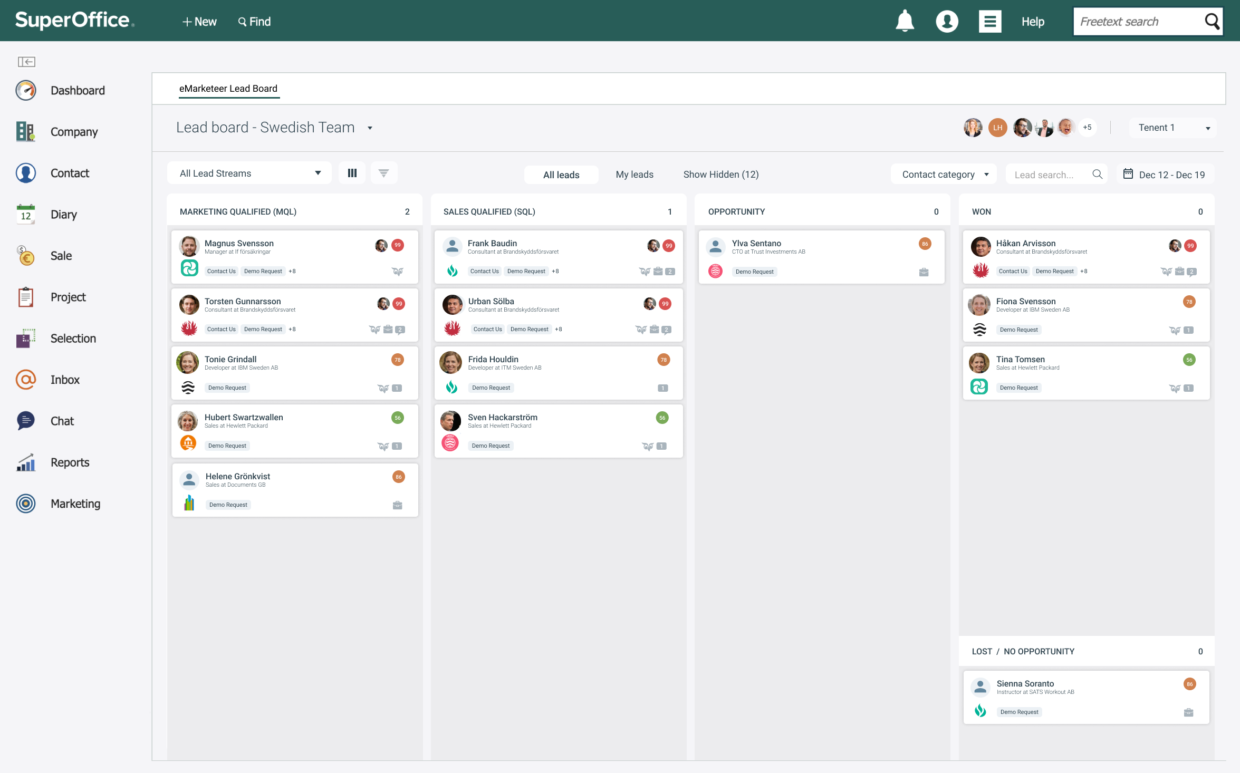
Task: Open the All Lead Streams dropdown
Action: click(248, 172)
